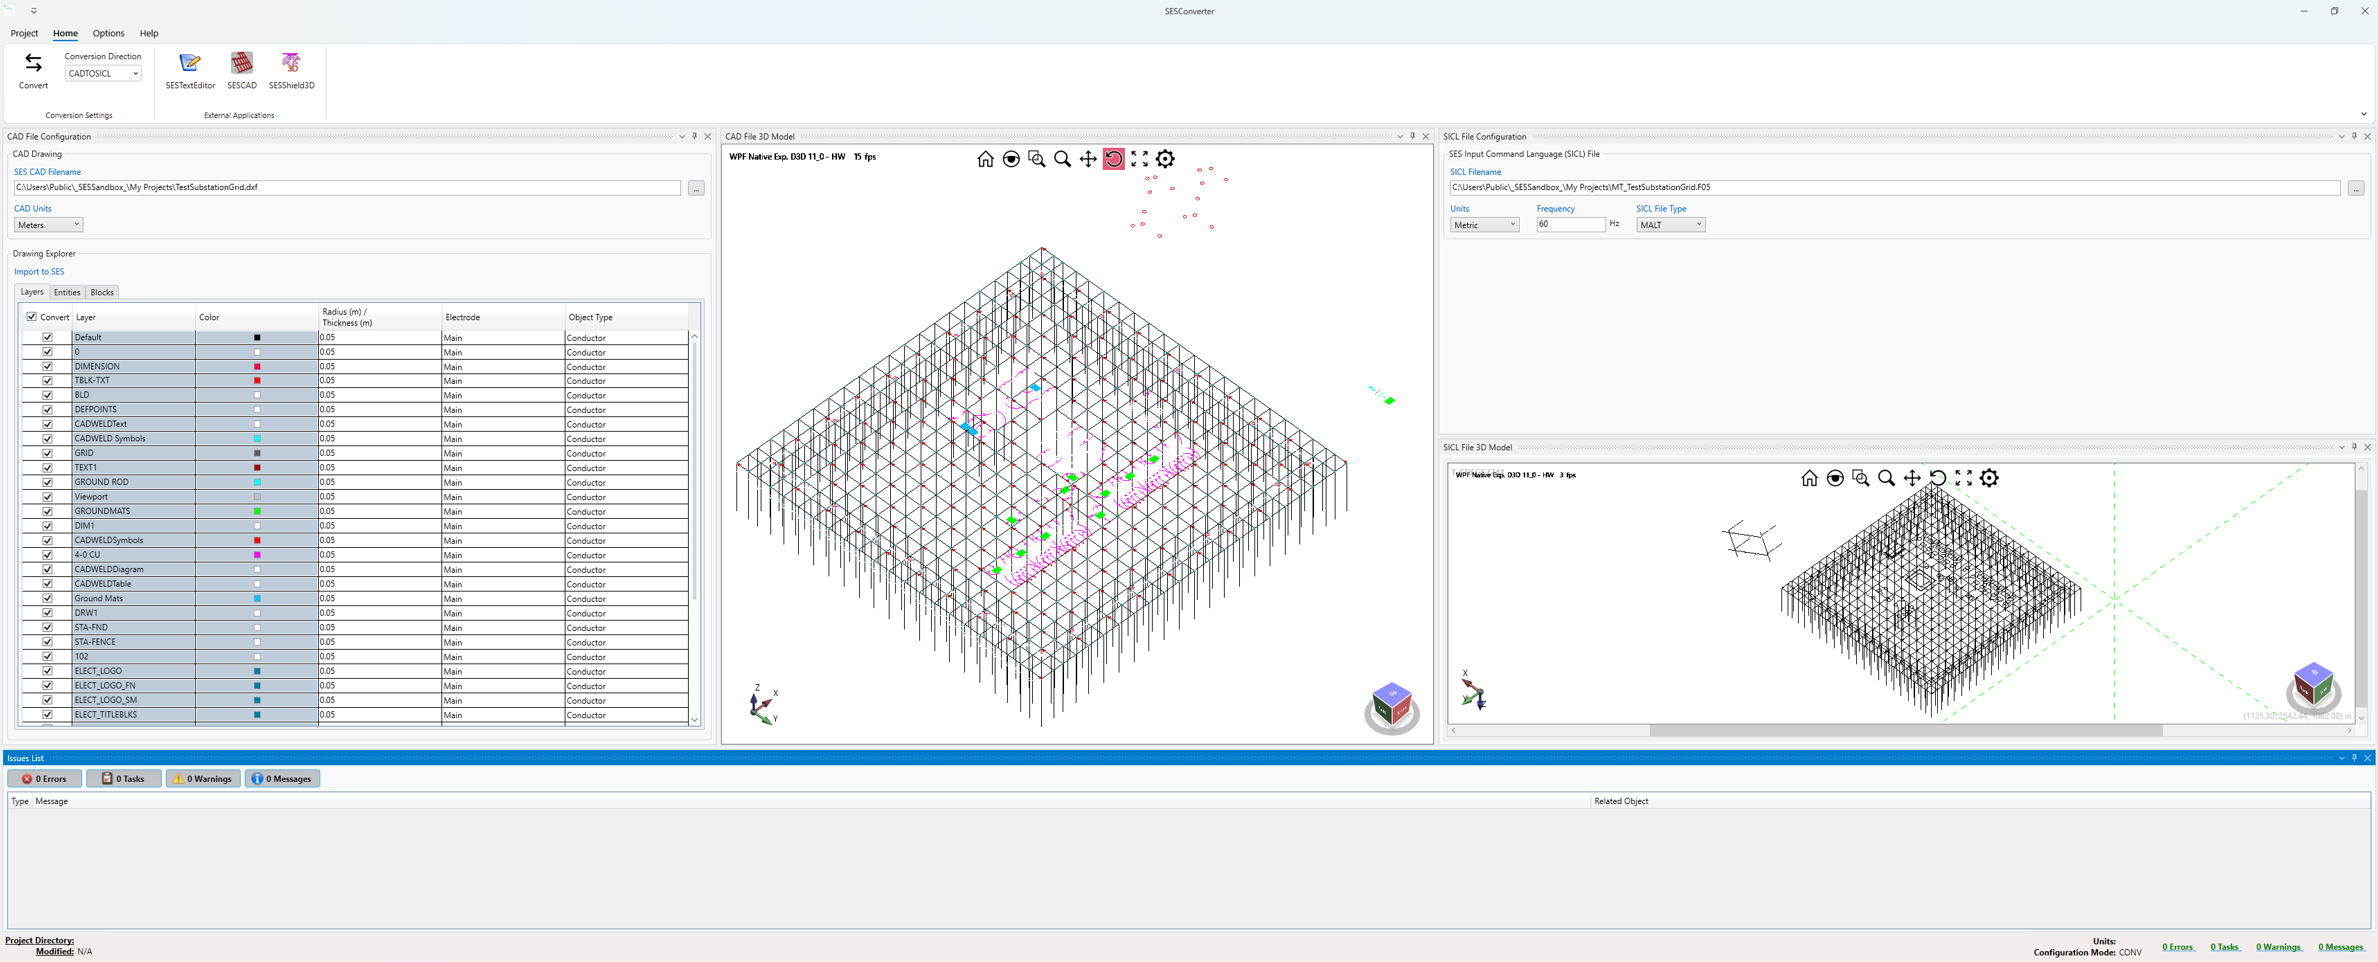Click zoom extents icon in SICL 3D viewer
This screenshot has height=962, width=2378.
tap(1964, 478)
